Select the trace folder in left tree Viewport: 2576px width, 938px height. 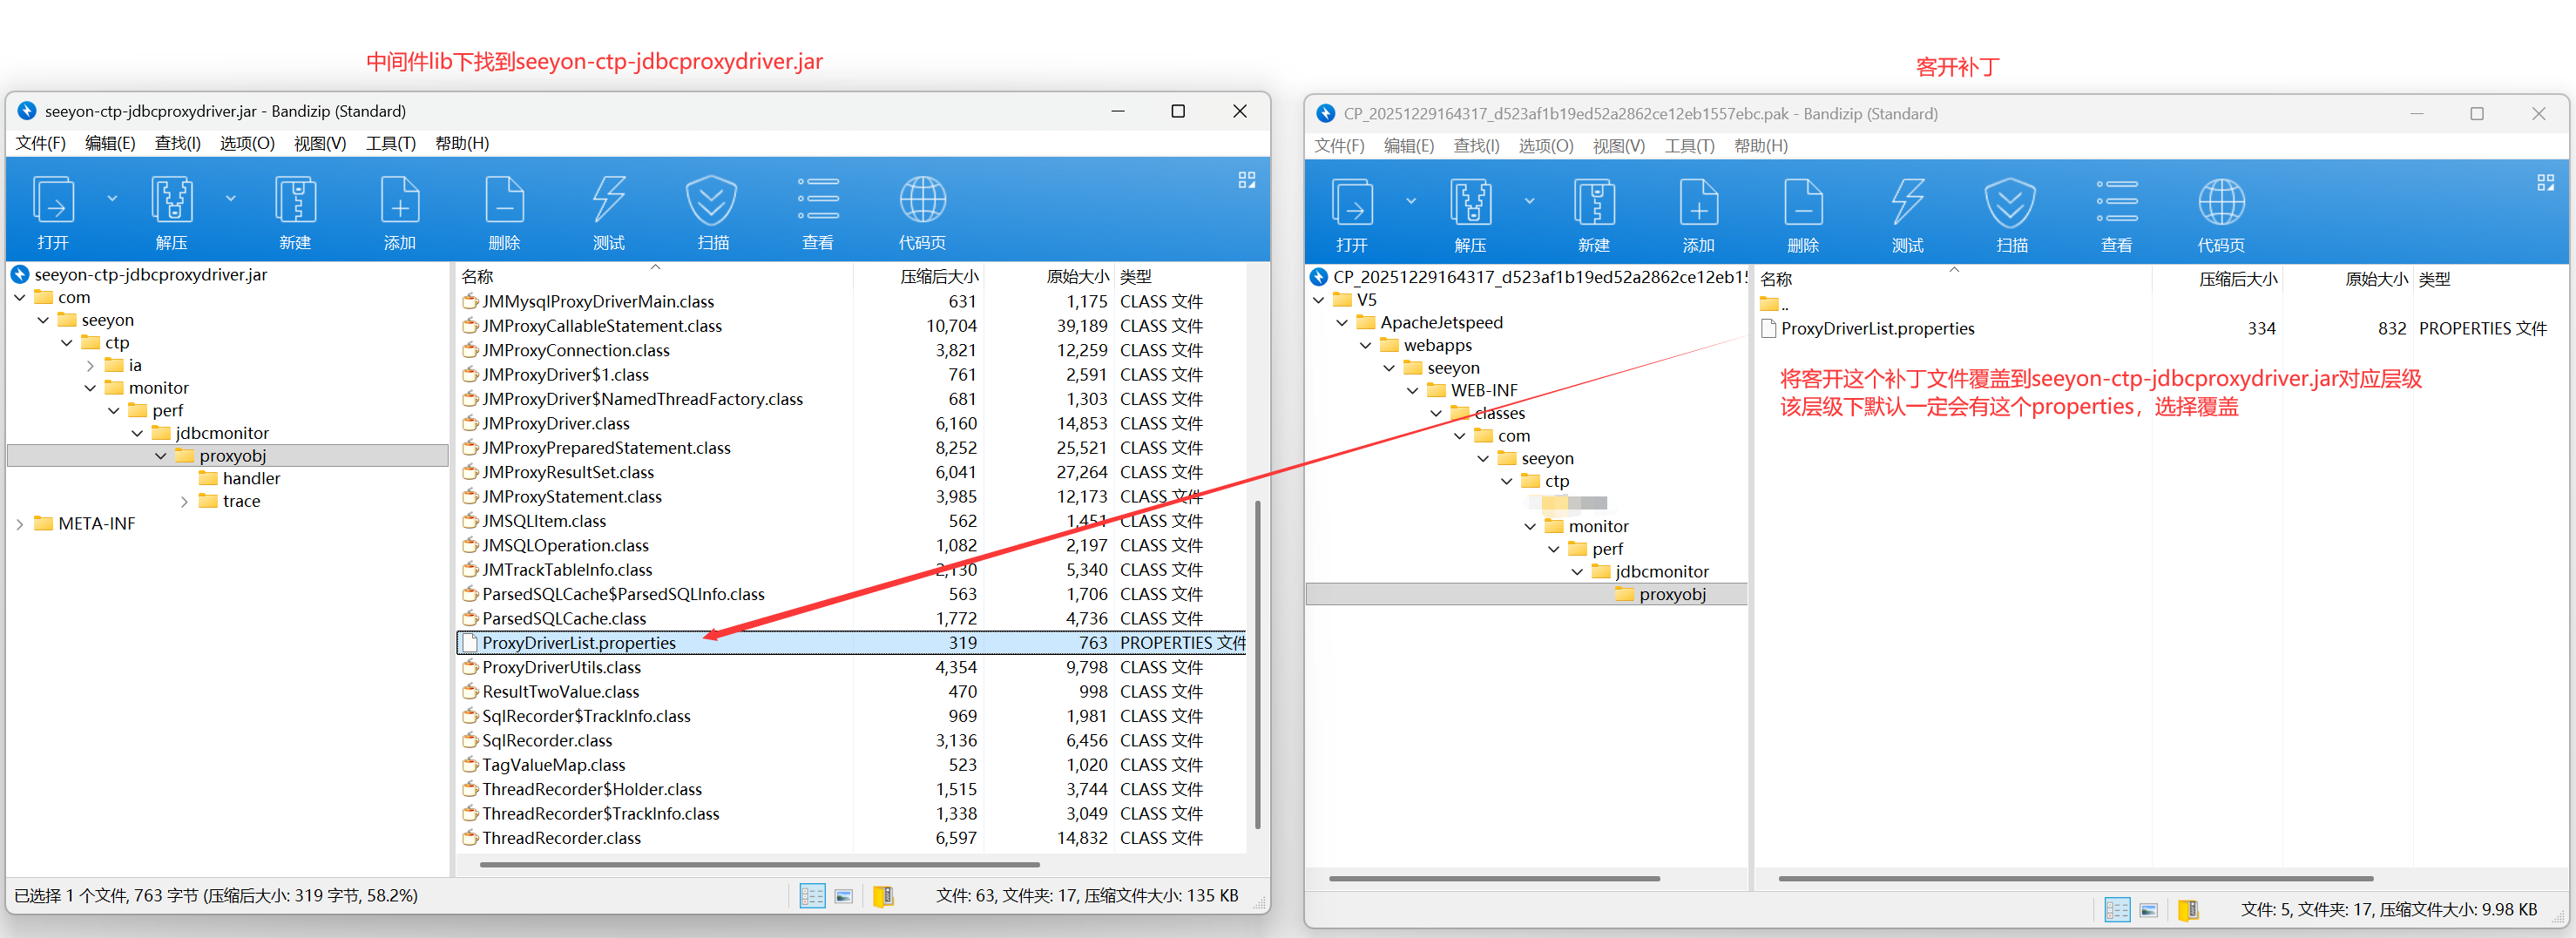point(241,501)
